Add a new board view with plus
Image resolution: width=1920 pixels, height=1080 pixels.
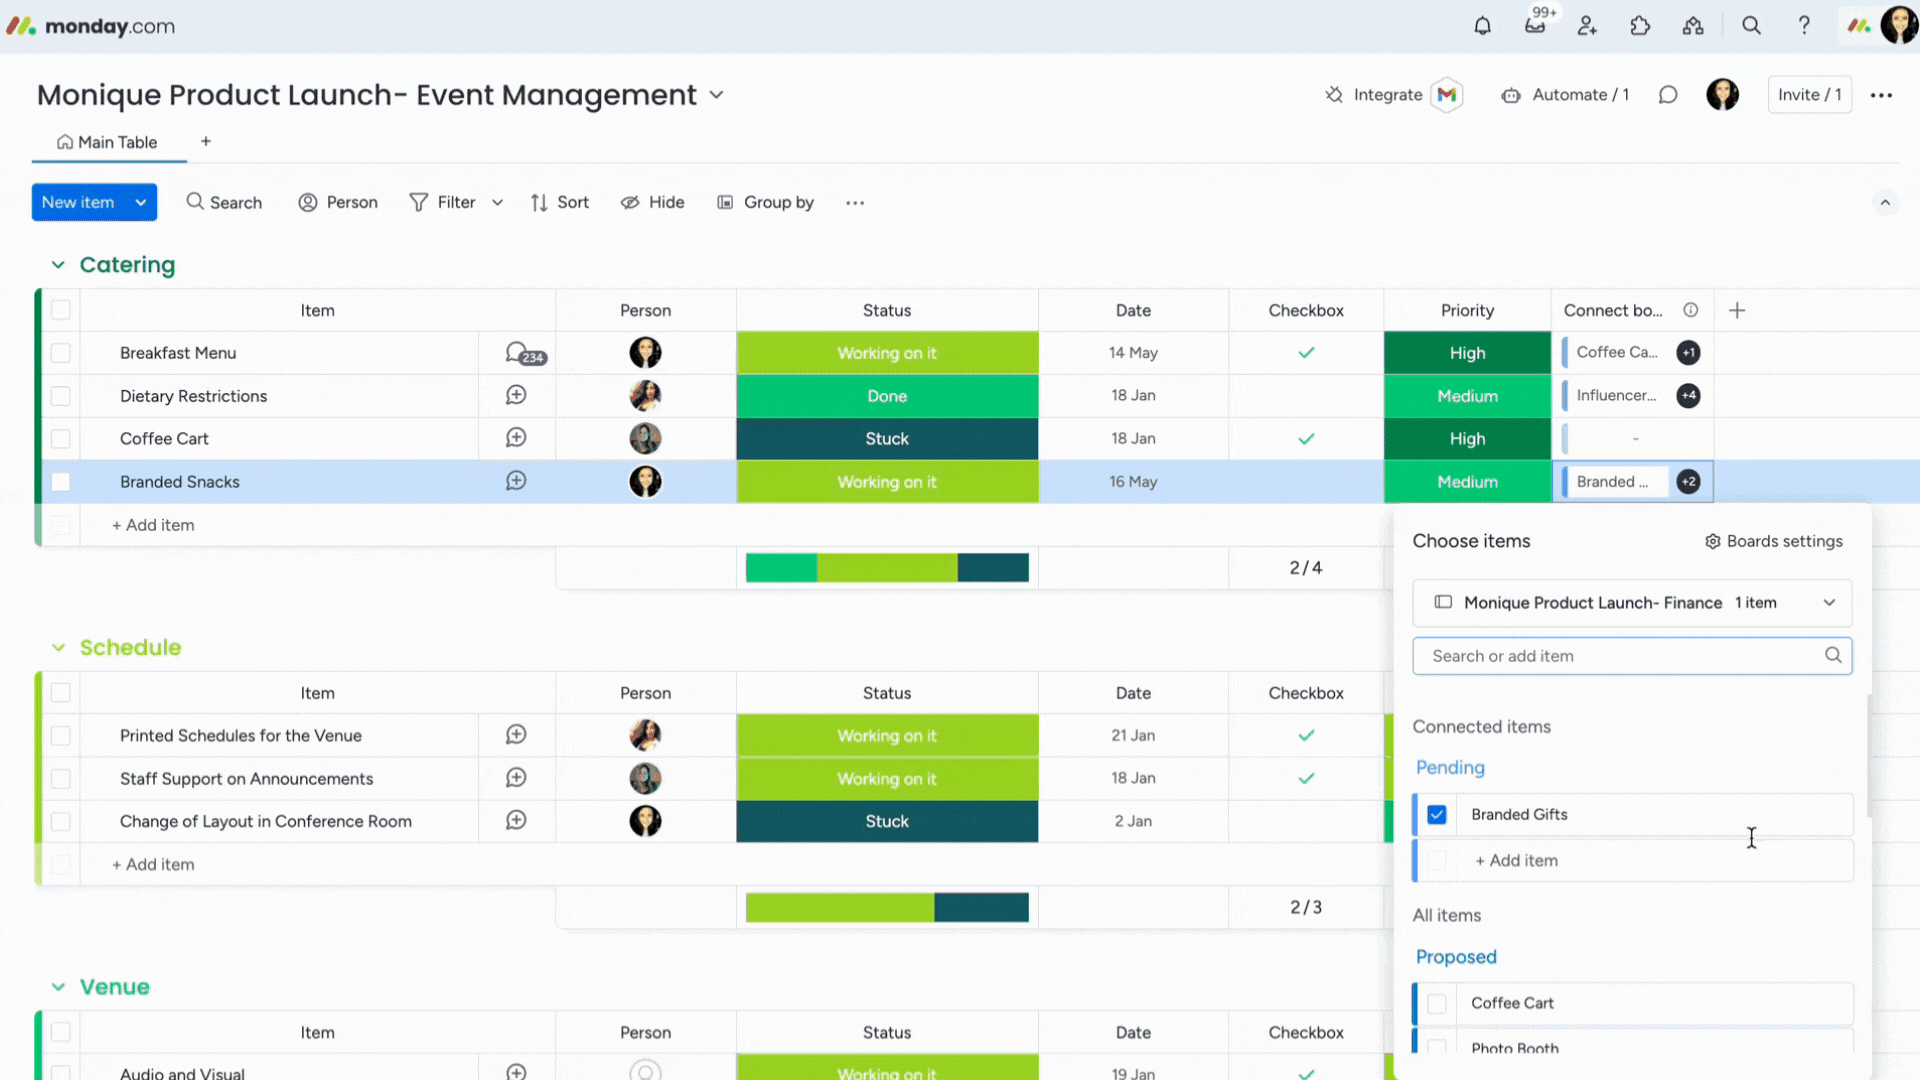point(206,141)
